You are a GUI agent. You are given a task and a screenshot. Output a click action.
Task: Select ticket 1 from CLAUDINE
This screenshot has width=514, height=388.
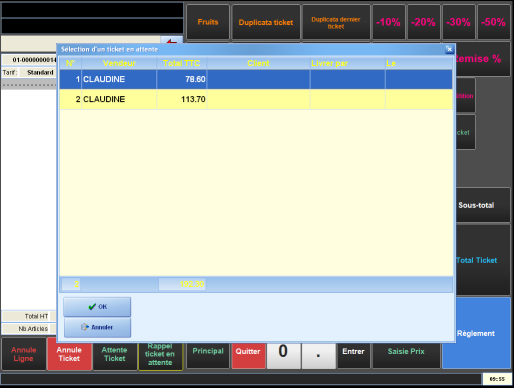pos(256,79)
